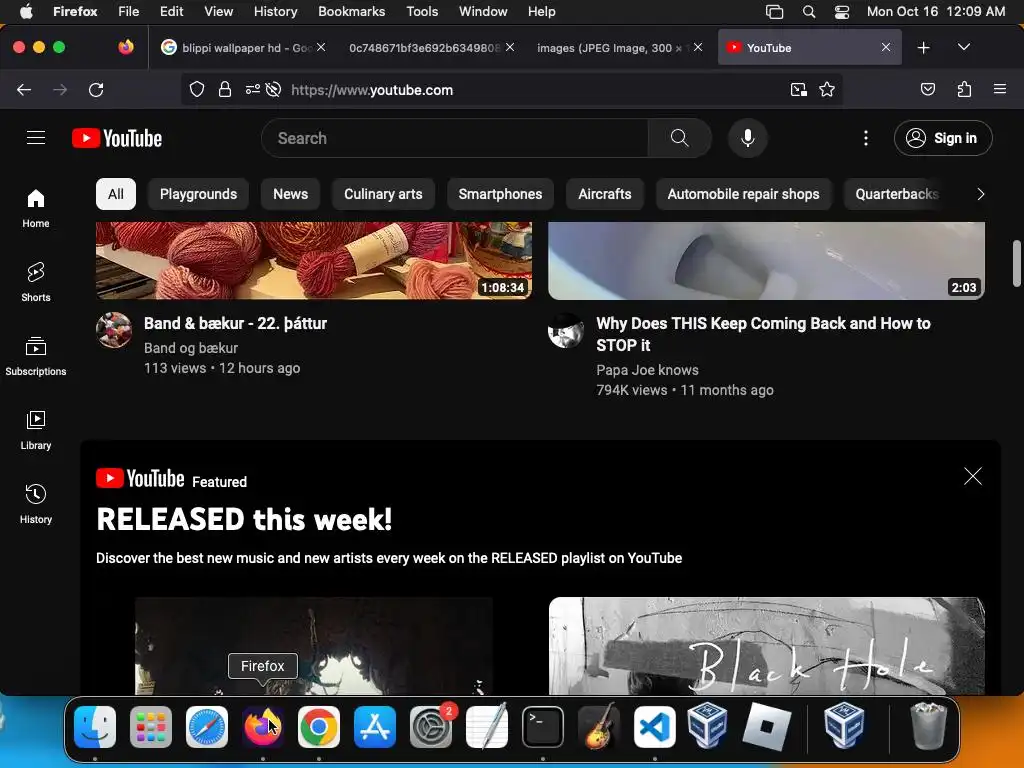Open Shorts in the sidebar
1024x768 pixels.
[x=36, y=282]
